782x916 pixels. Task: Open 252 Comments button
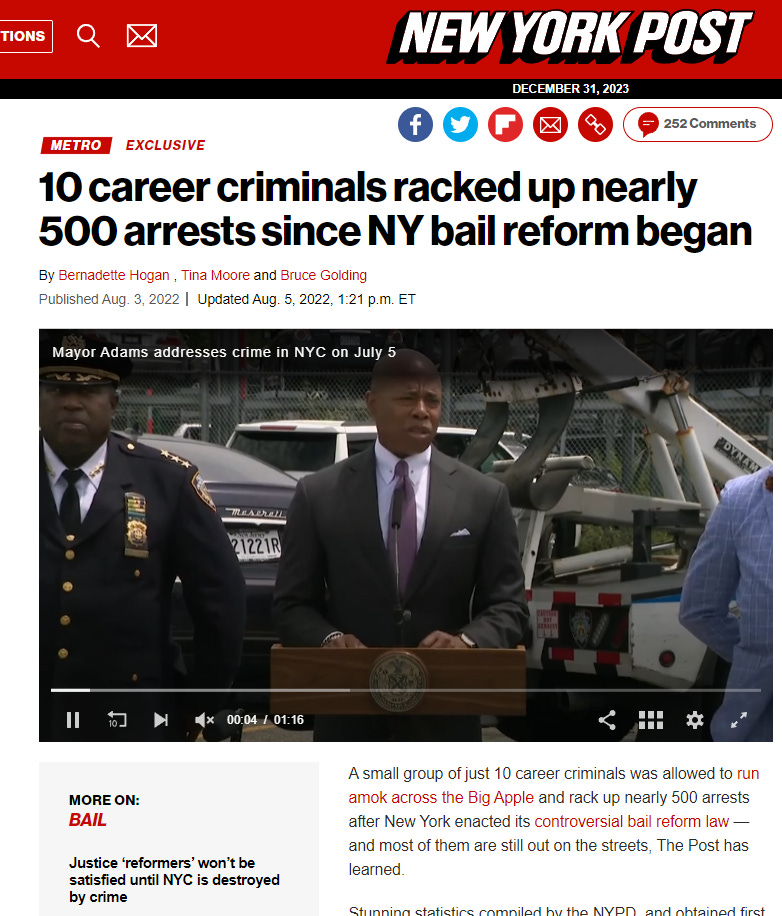[698, 124]
